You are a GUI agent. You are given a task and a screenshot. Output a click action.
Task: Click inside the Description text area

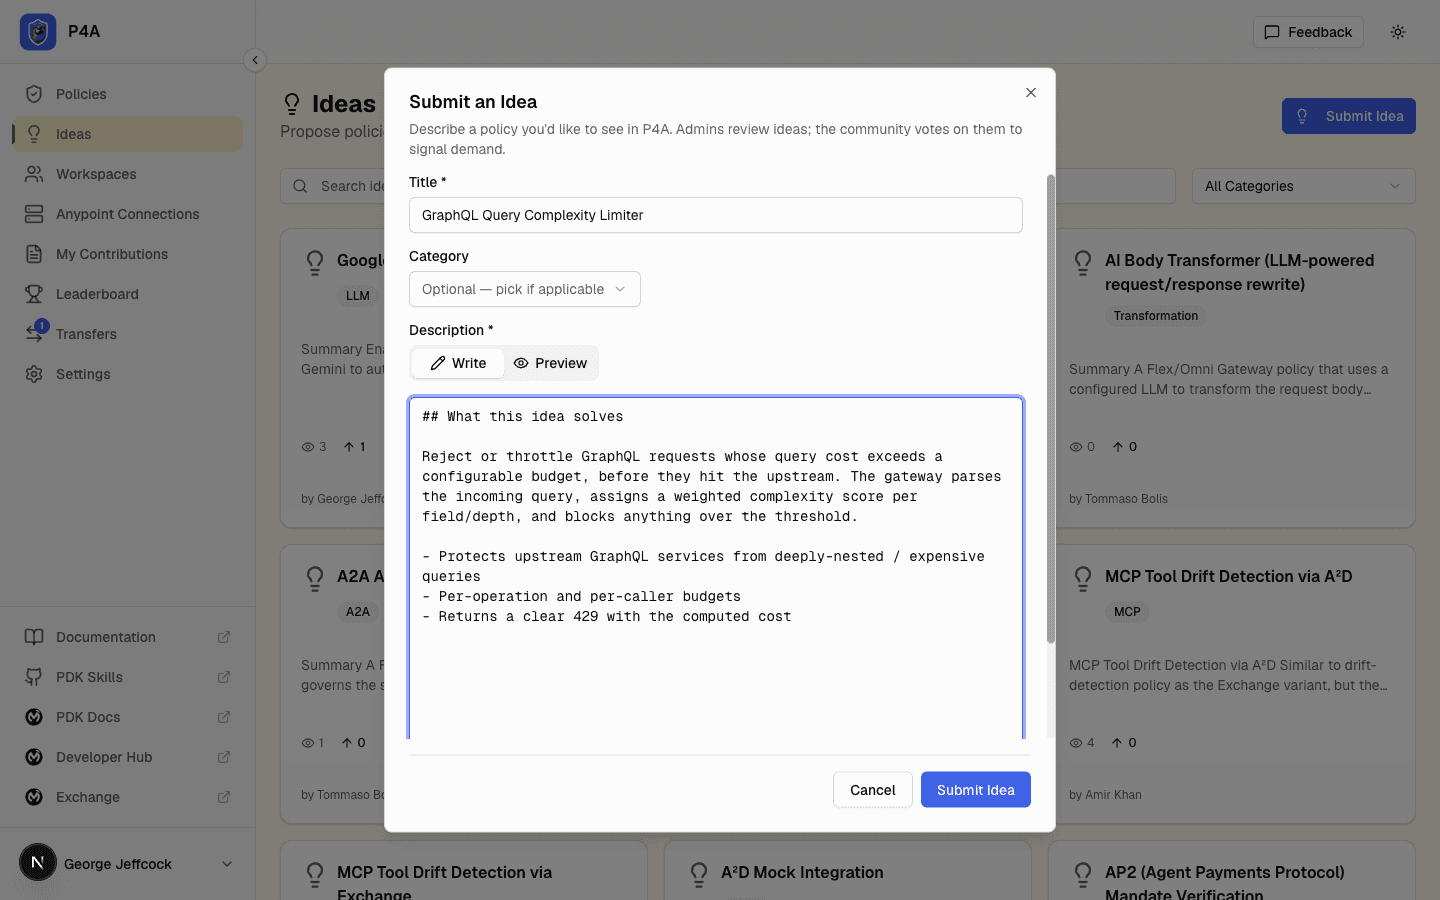click(x=716, y=568)
